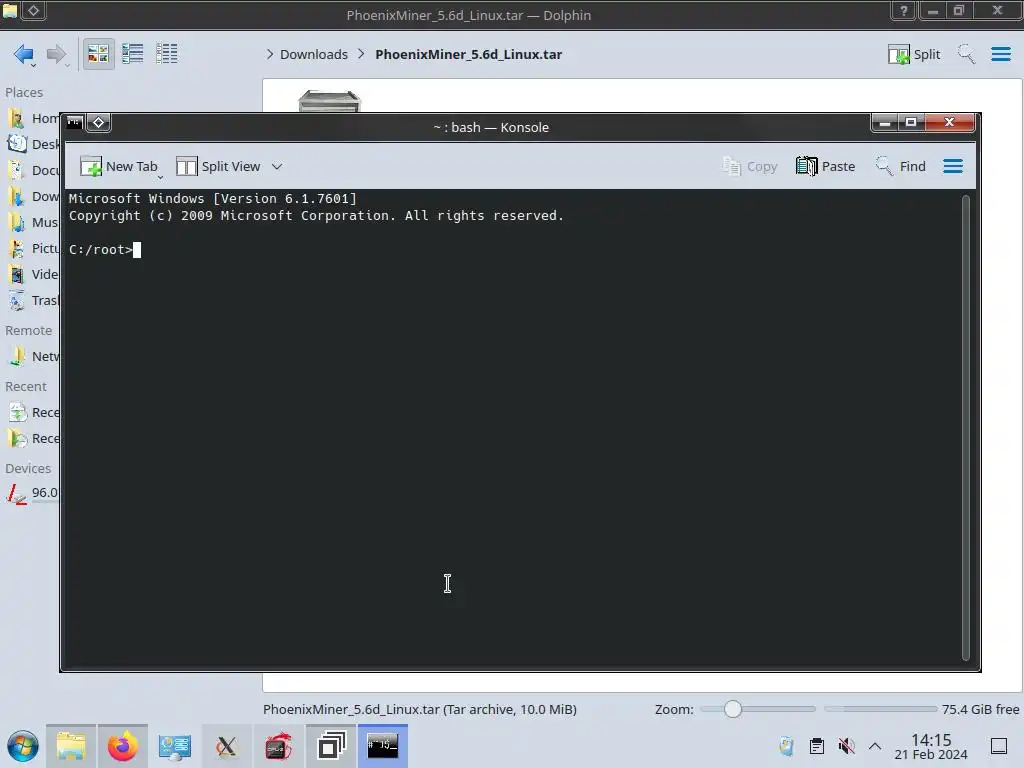Image resolution: width=1024 pixels, height=768 pixels.
Task: Open Pictures in Dolphin Places
Action: click(x=33, y=249)
